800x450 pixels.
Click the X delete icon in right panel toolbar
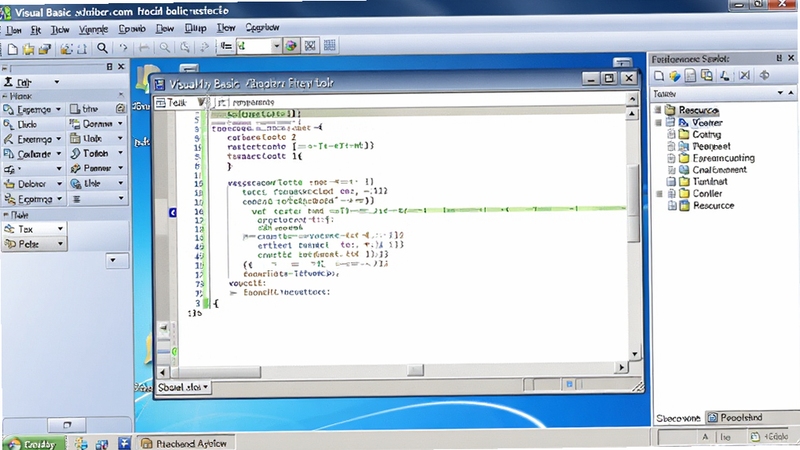[744, 76]
